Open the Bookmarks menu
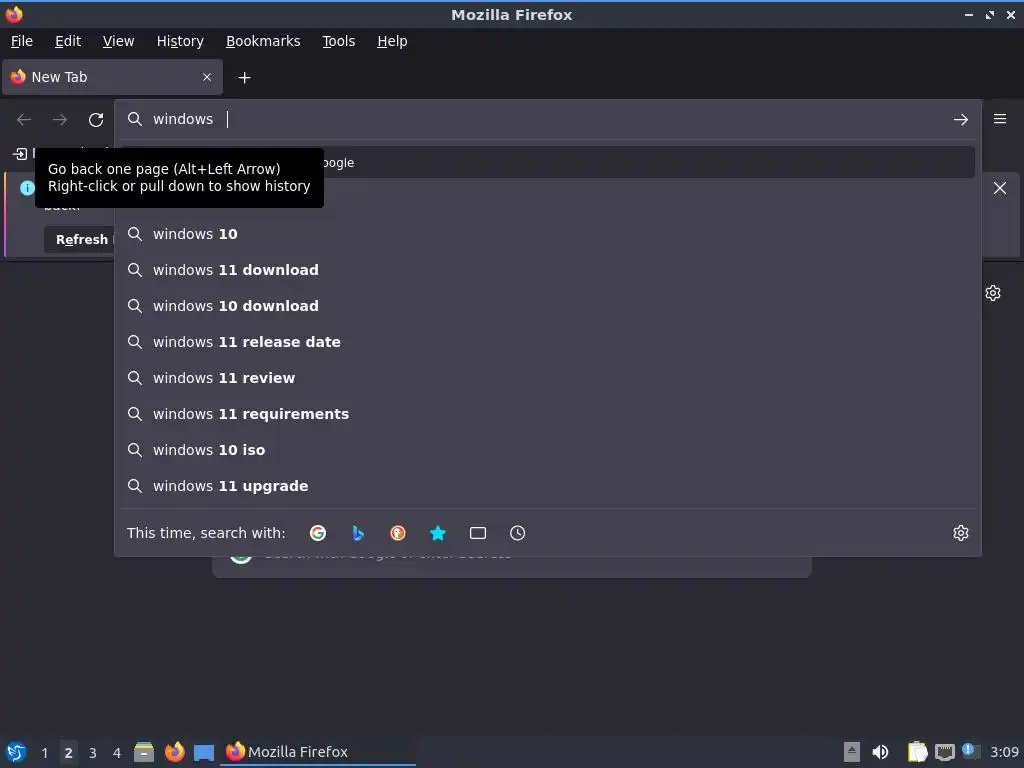The width and height of the screenshot is (1024, 768). pyautogui.click(x=263, y=41)
